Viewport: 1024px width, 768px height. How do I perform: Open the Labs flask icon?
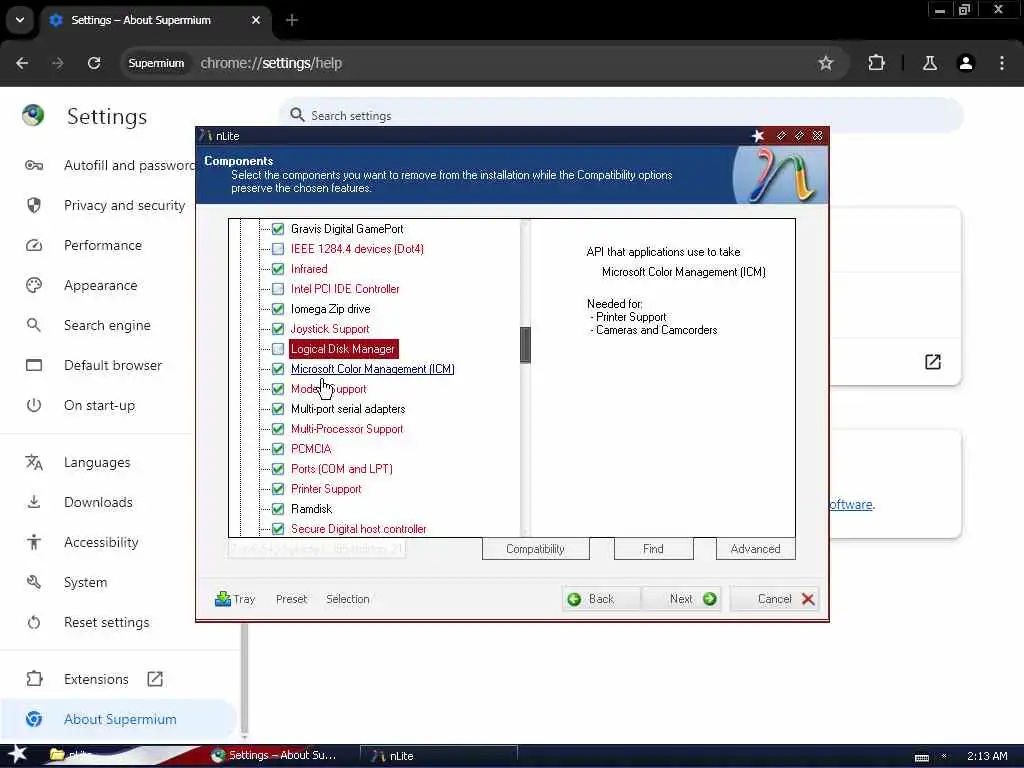[x=929, y=63]
